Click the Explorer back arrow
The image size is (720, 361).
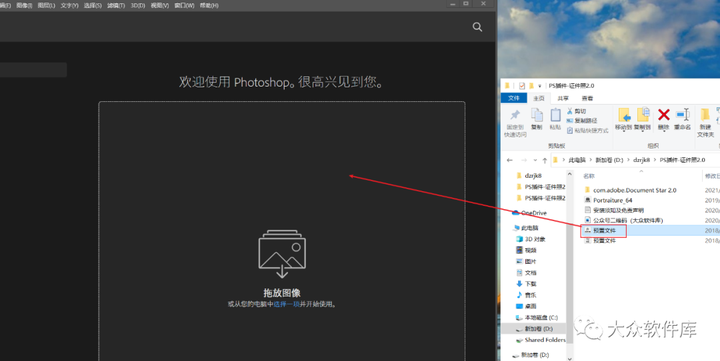510,160
